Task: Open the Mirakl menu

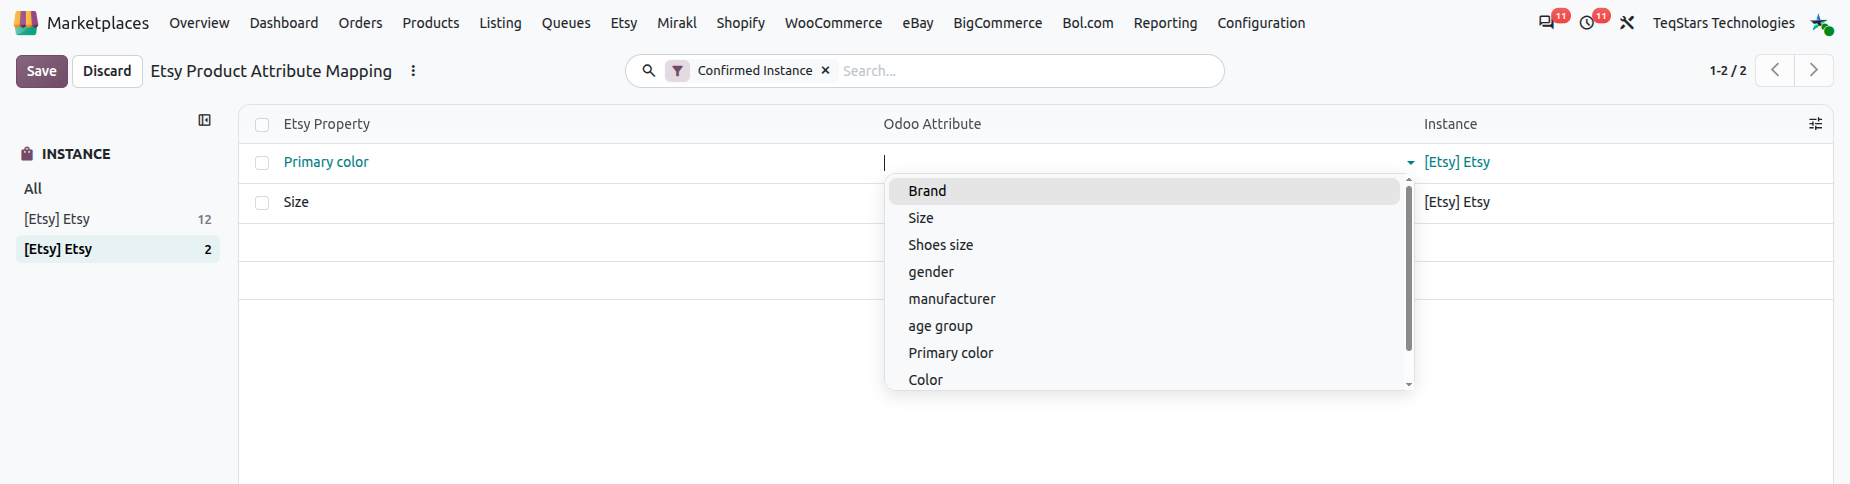Action: click(677, 23)
